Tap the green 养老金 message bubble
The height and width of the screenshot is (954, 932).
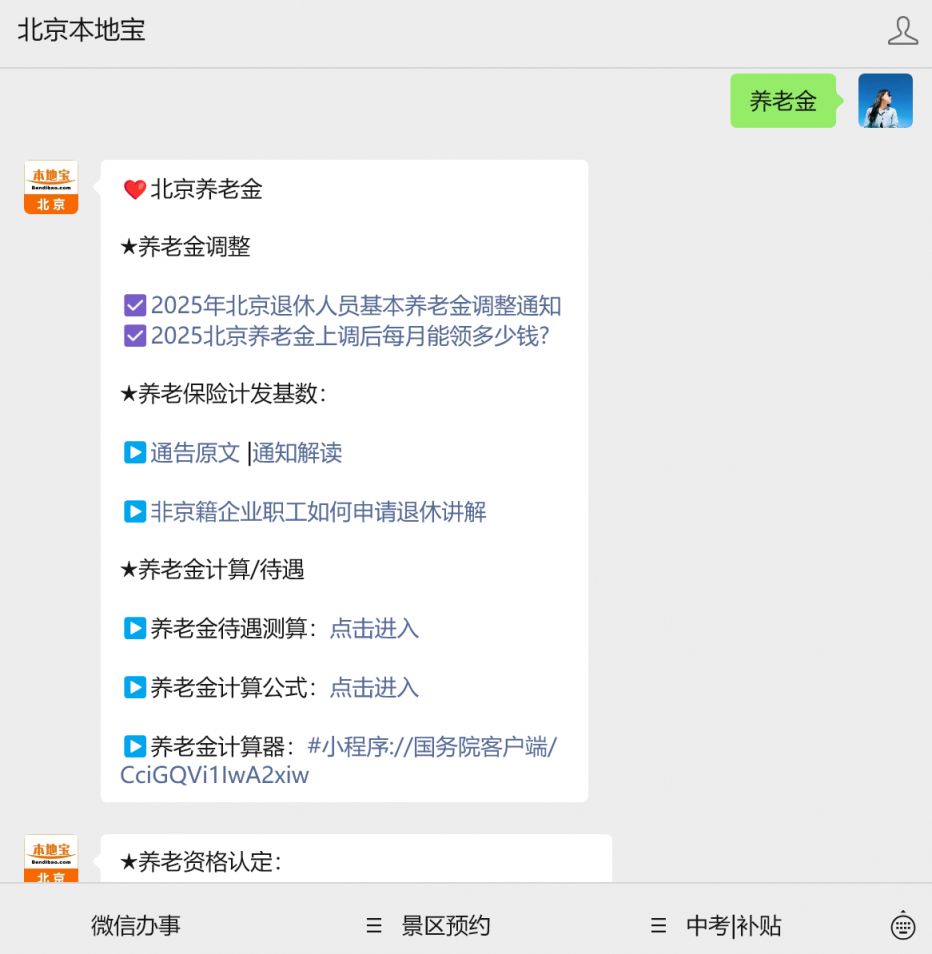click(784, 100)
